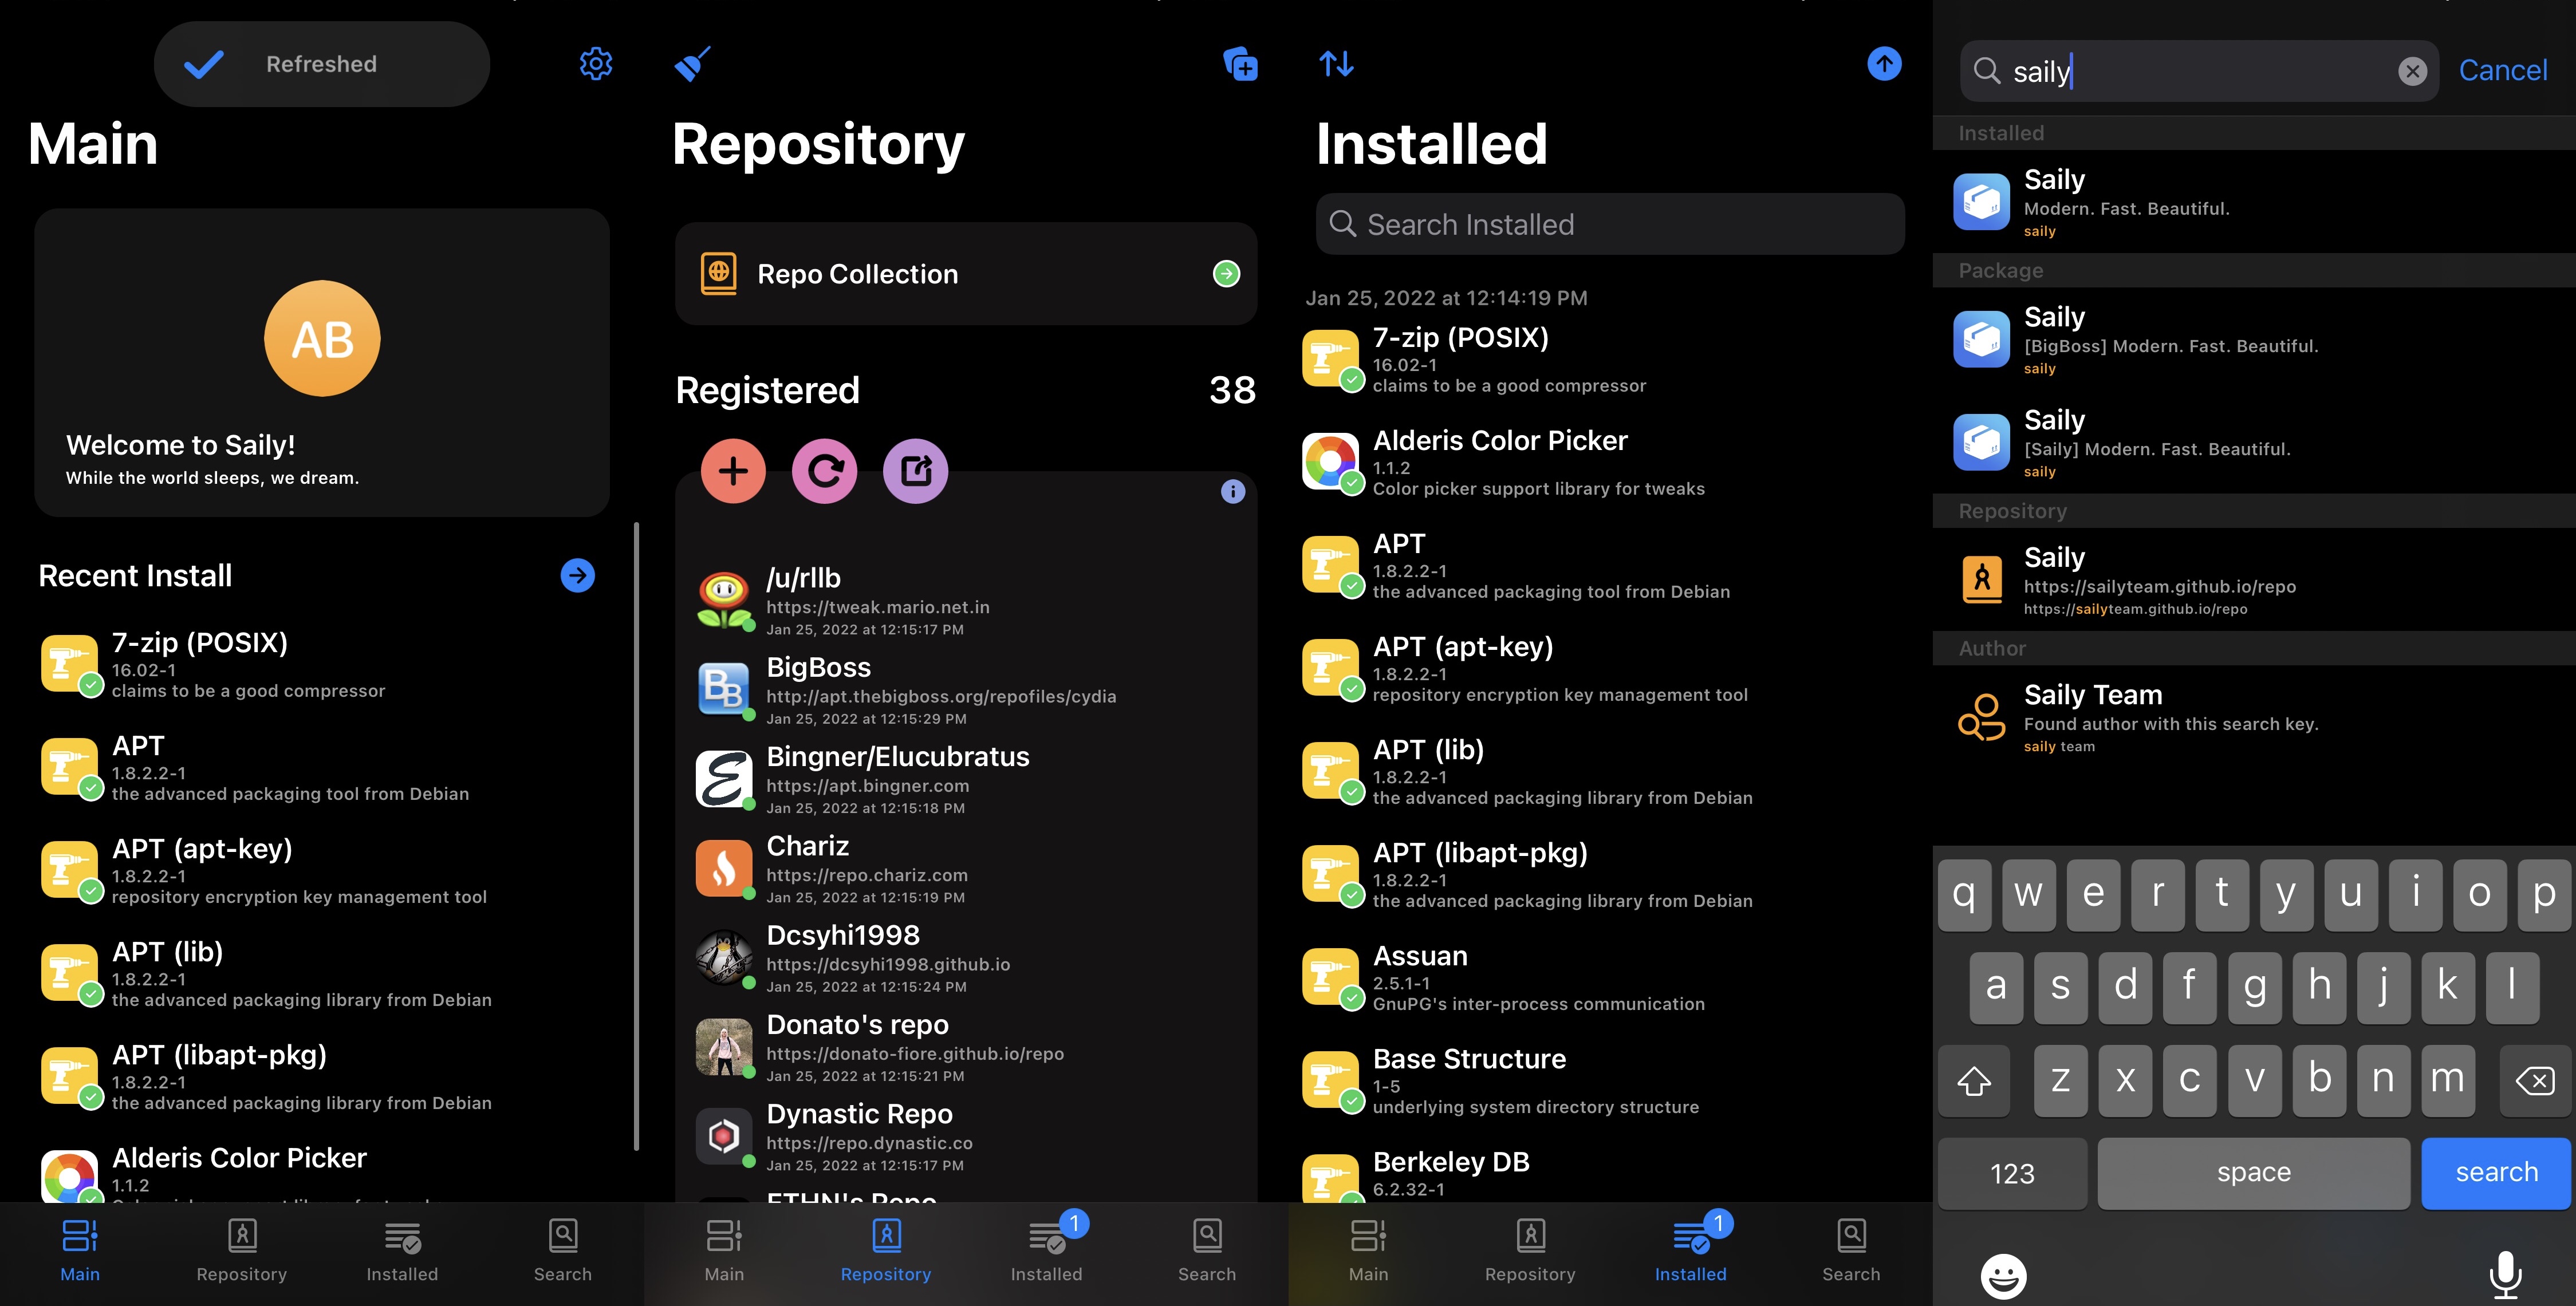Screen dimensions: 2576x1306
Task: Tap the pink refresh repos button
Action: [824, 471]
